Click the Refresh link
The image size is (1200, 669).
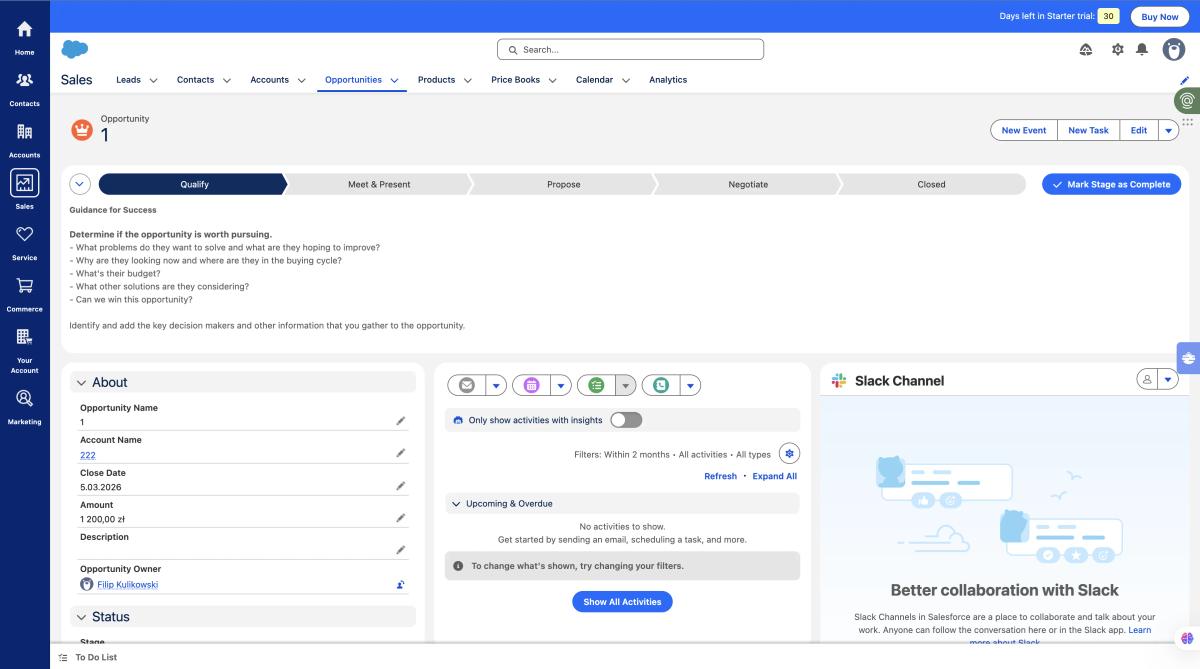pos(720,476)
